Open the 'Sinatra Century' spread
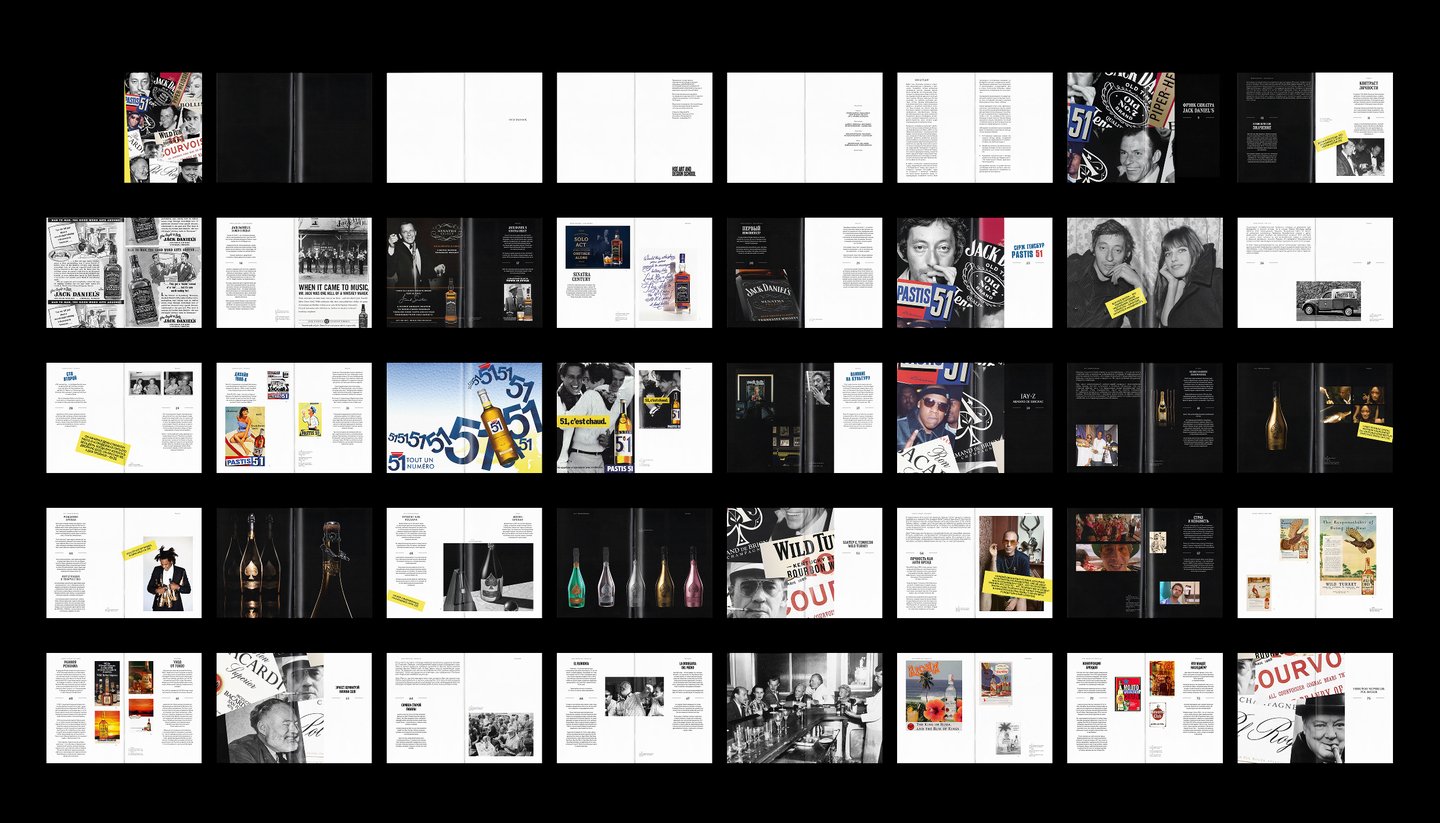The image size is (1440, 823). point(635,273)
